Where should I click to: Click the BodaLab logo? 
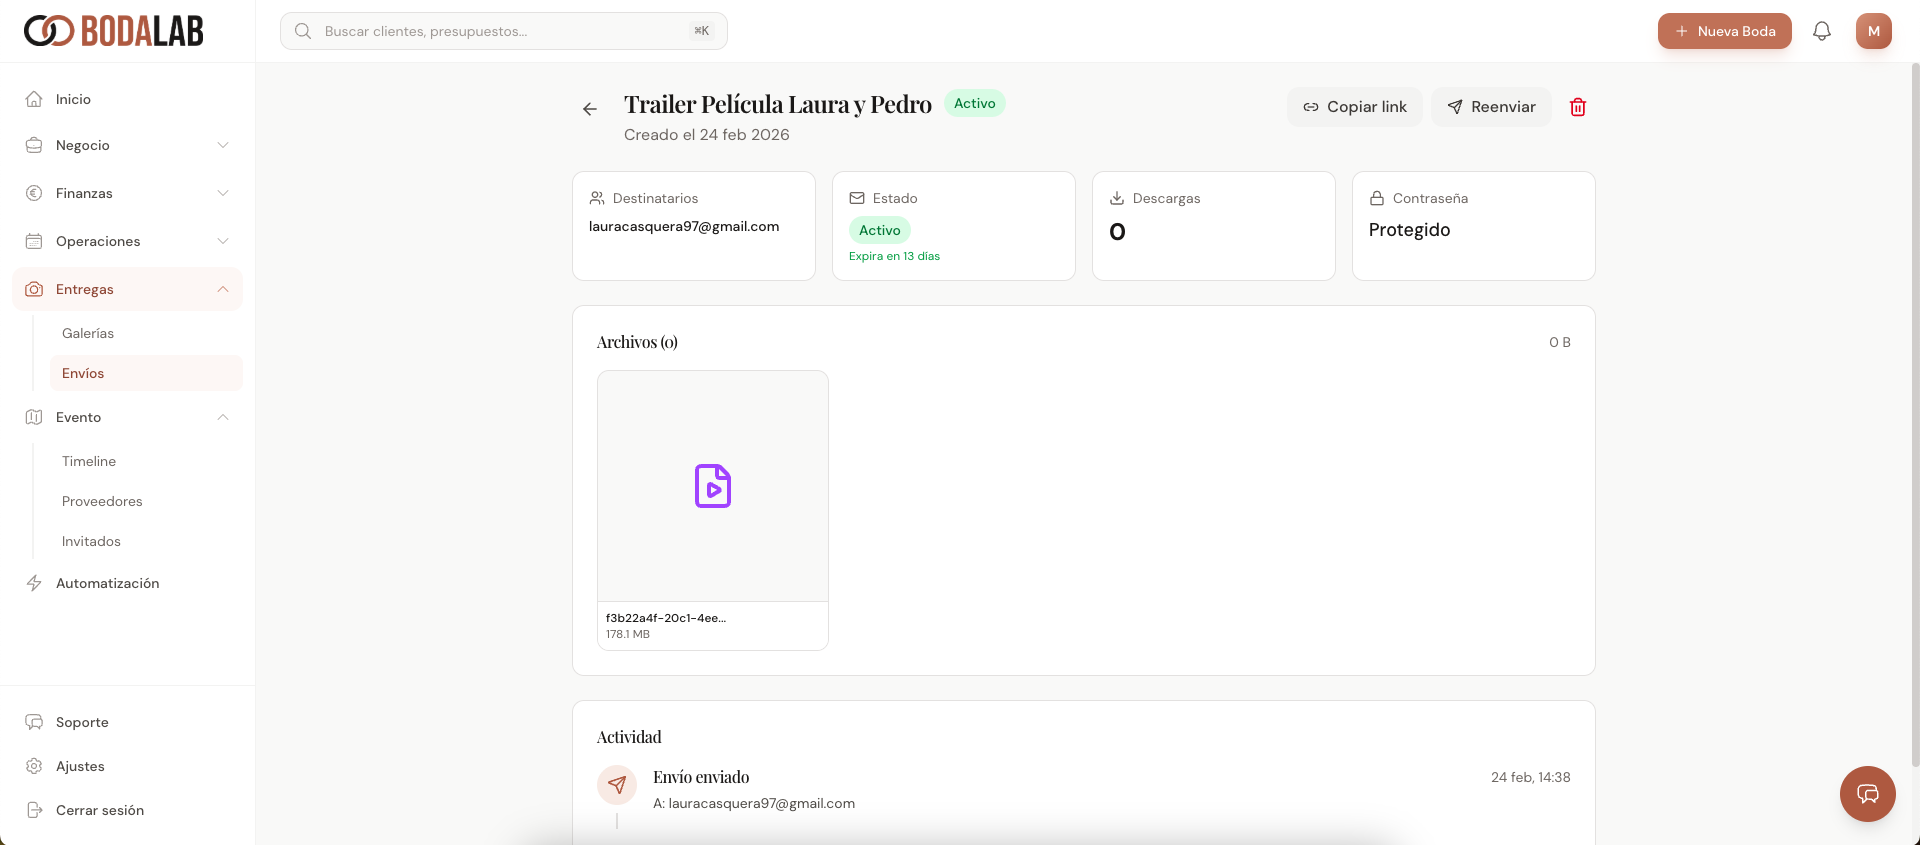tap(114, 31)
